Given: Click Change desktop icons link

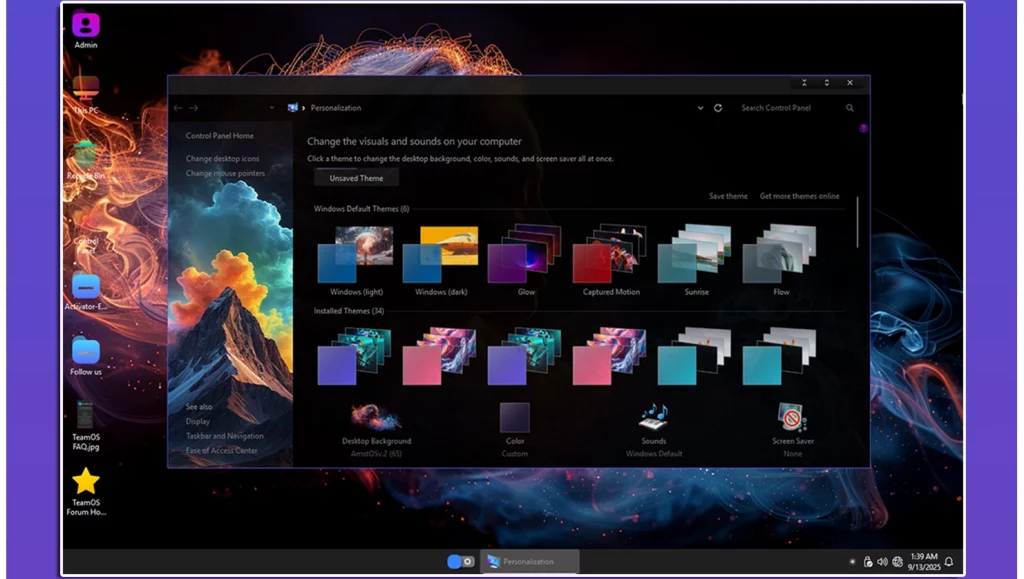Looking at the screenshot, I should coord(222,159).
